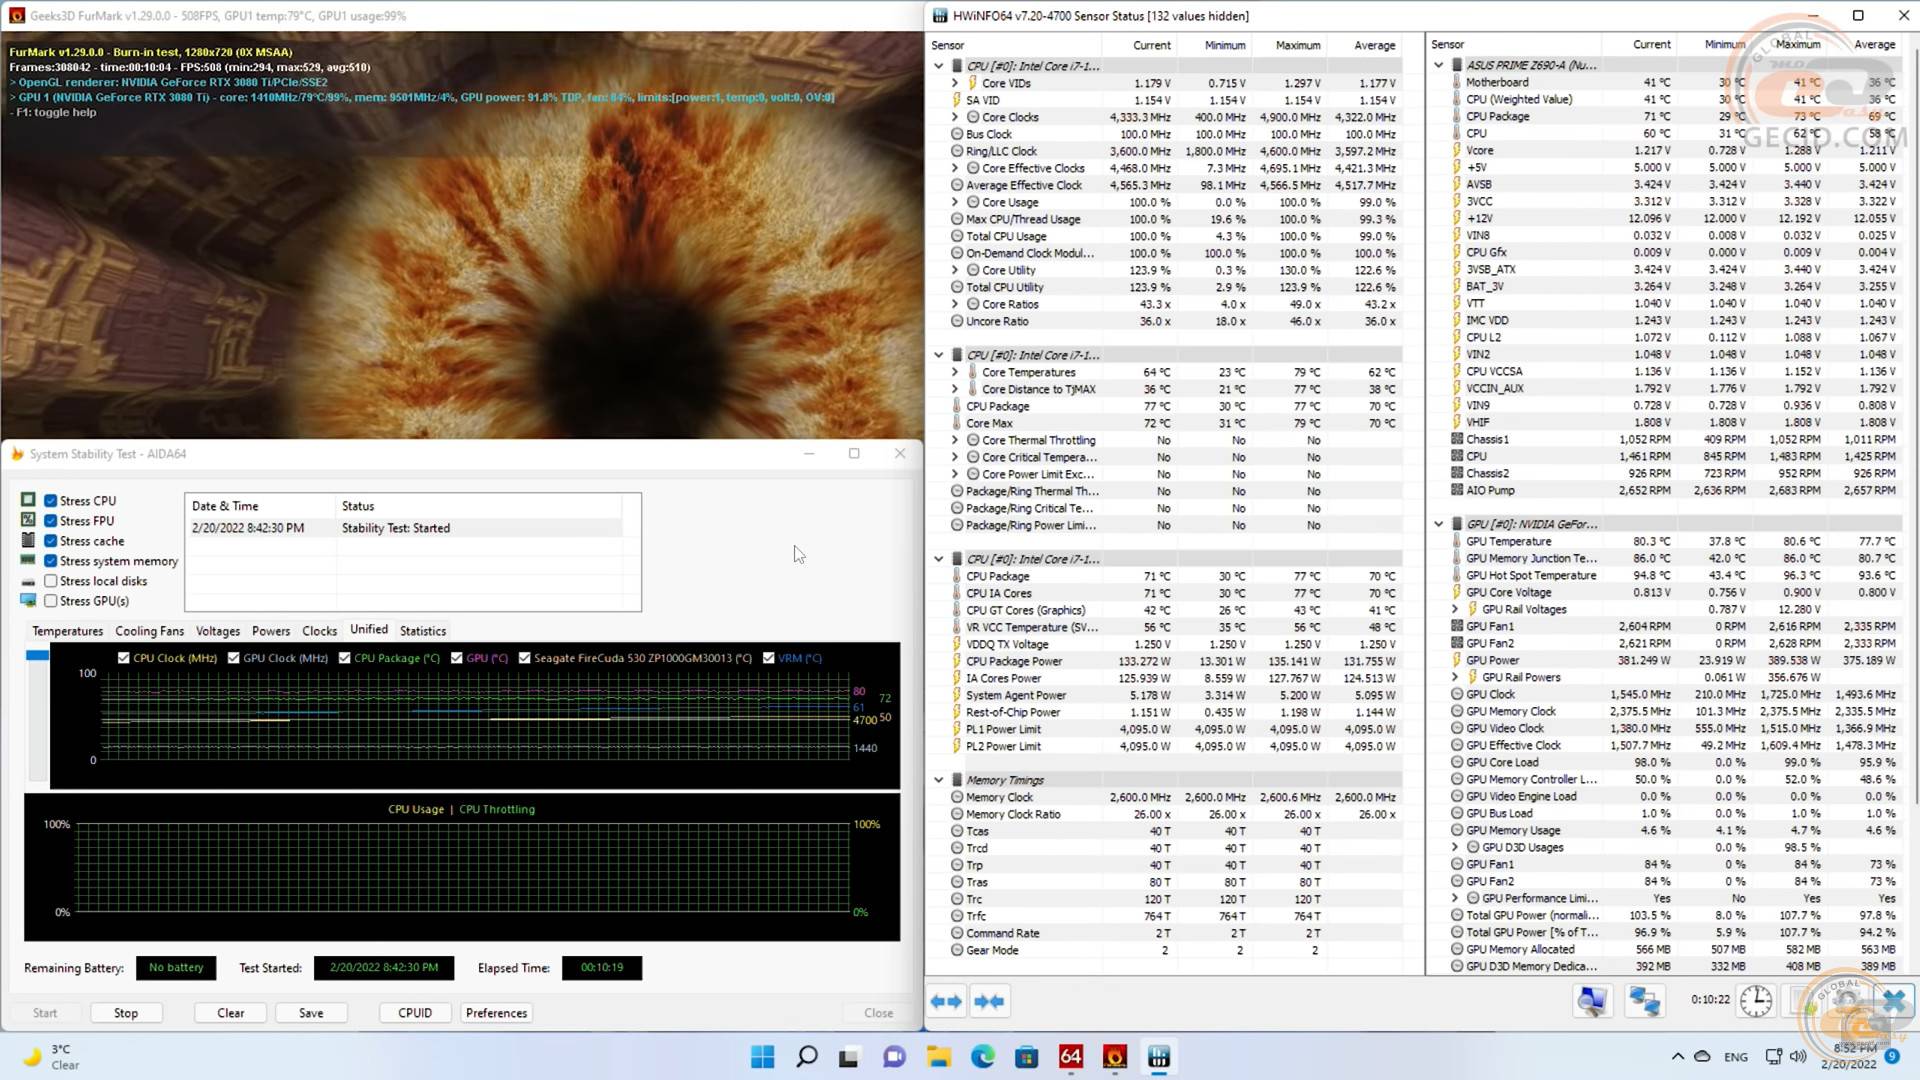Screen dimensions: 1920x1080
Task: Switch to the Voltages tab
Action: tap(218, 631)
